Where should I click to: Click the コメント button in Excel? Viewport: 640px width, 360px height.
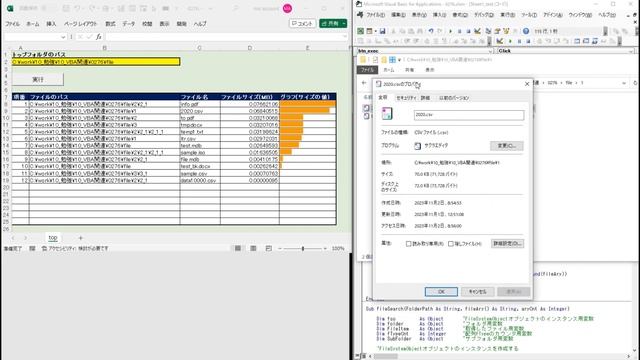click(302, 24)
